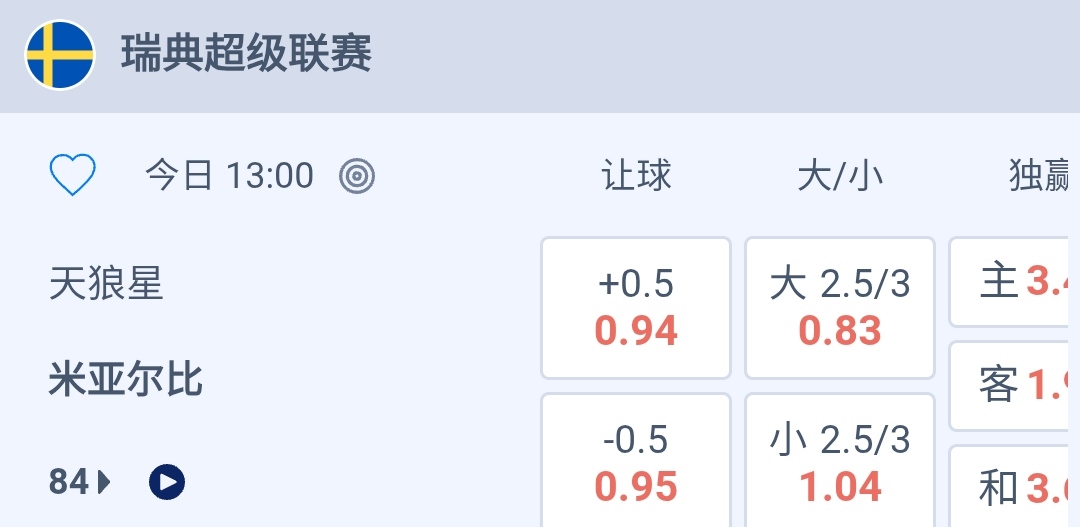The height and width of the screenshot is (527, 1080).
Task: Choose the 客 away win odds
Action: pyautogui.click(x=1015, y=385)
